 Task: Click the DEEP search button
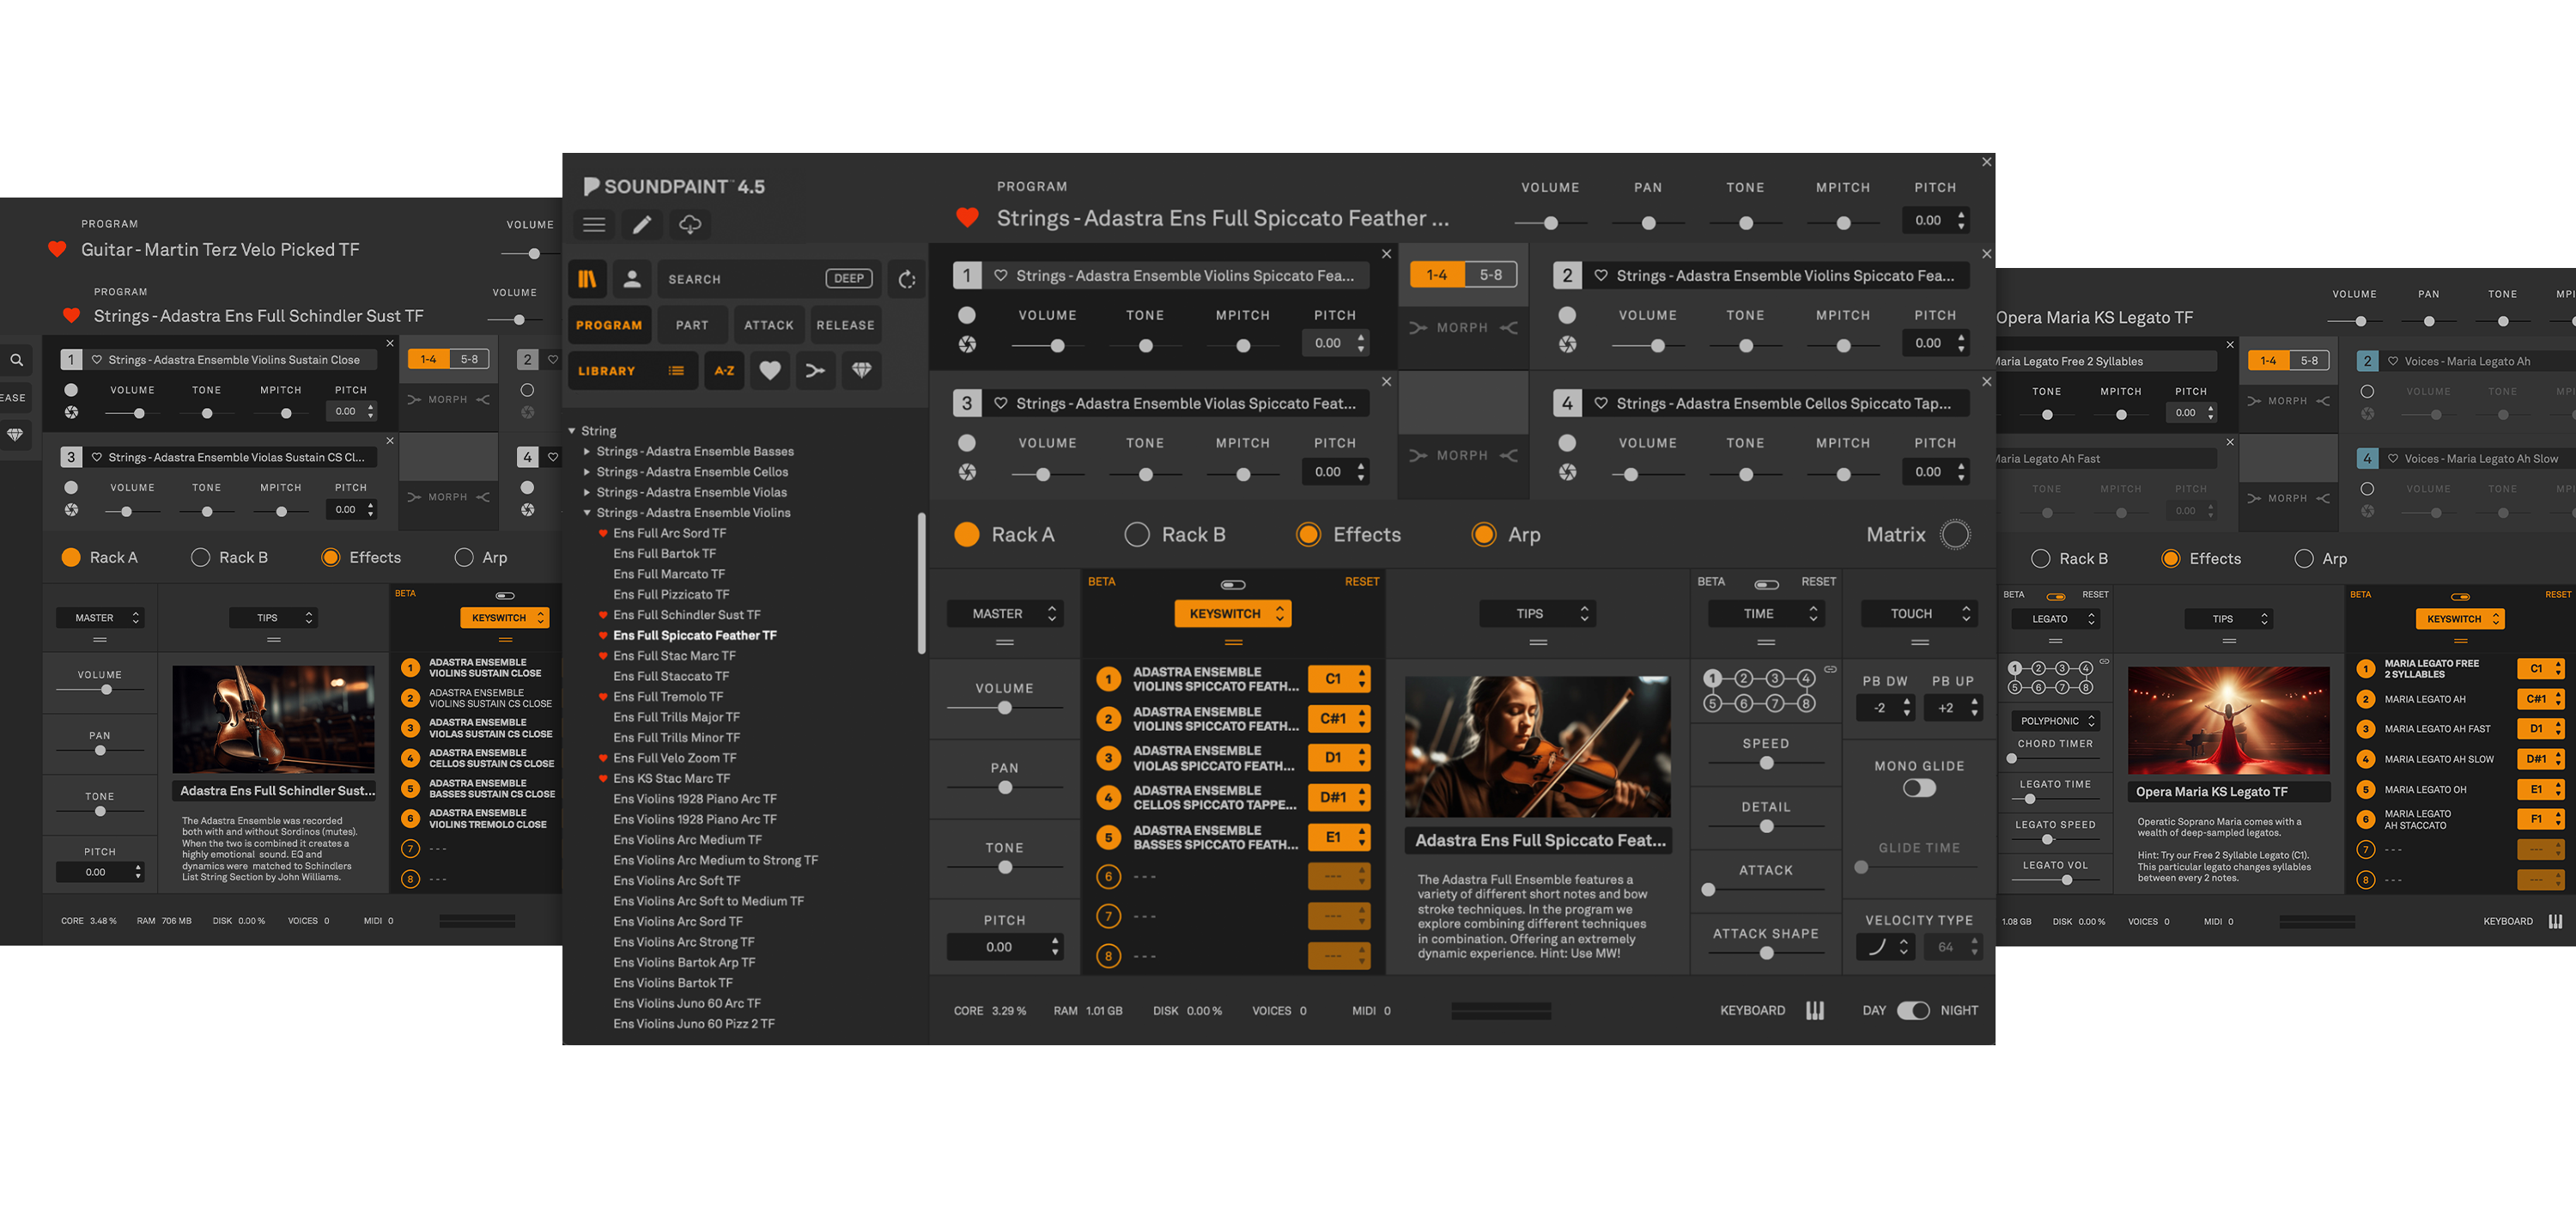coord(849,279)
